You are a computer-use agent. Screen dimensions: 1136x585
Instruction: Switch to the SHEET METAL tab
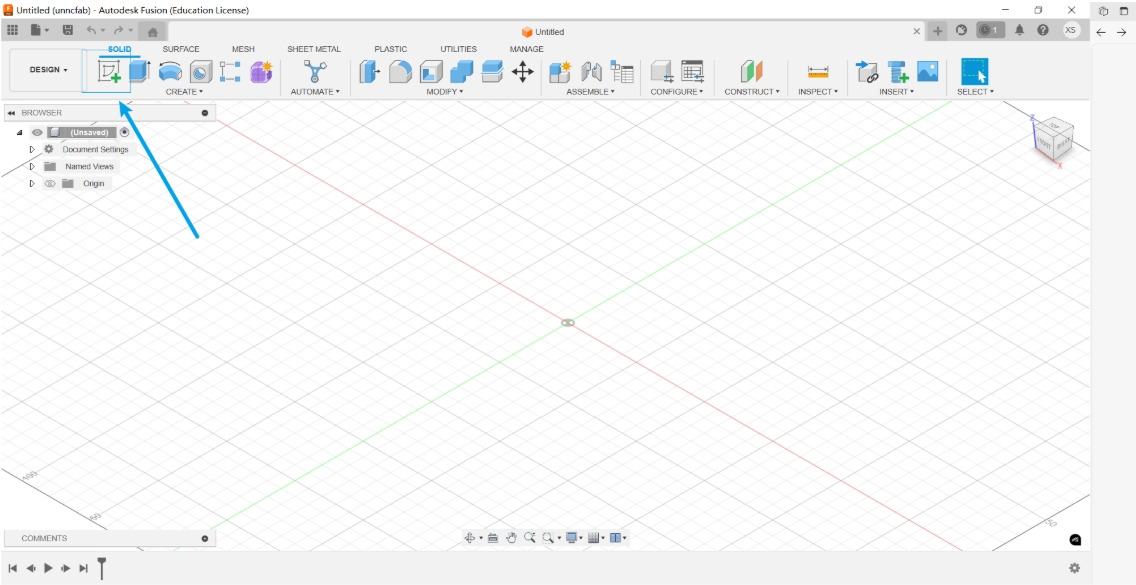tap(314, 49)
